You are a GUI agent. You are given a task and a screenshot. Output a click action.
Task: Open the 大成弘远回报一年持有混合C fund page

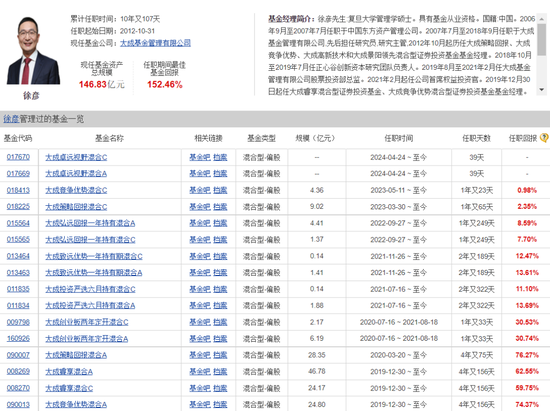tap(90, 240)
